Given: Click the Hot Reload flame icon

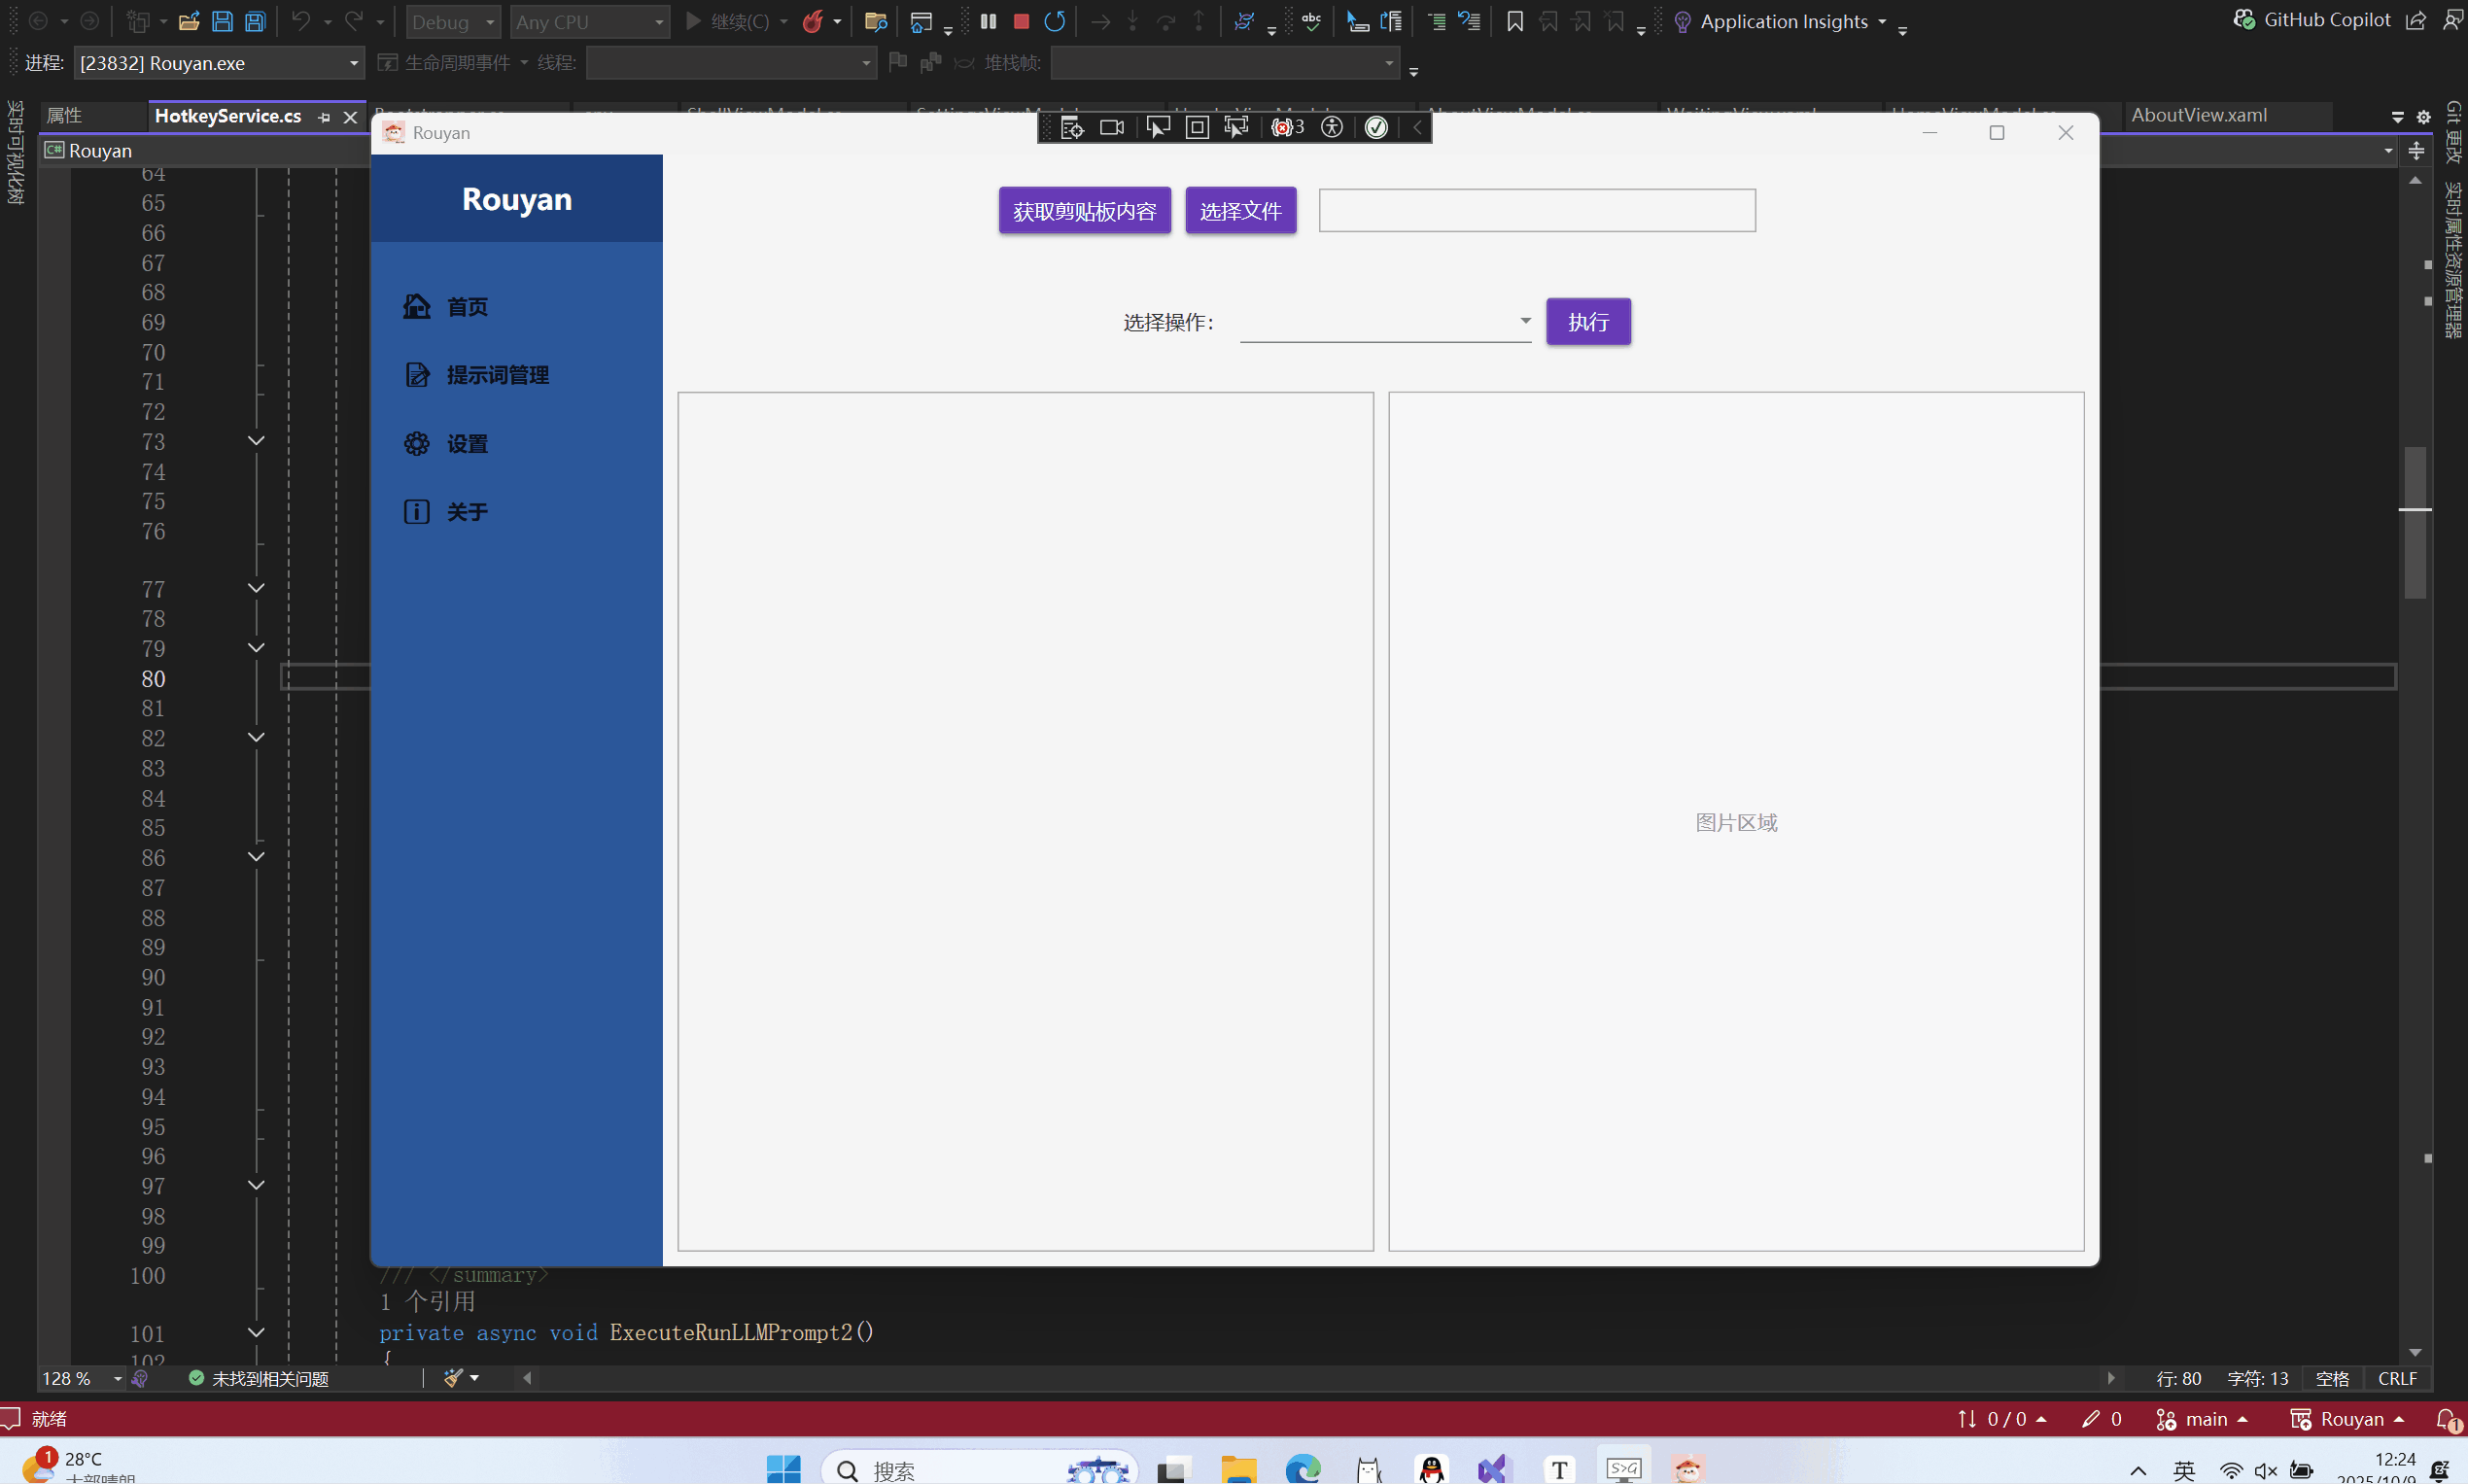Looking at the screenshot, I should tap(813, 21).
